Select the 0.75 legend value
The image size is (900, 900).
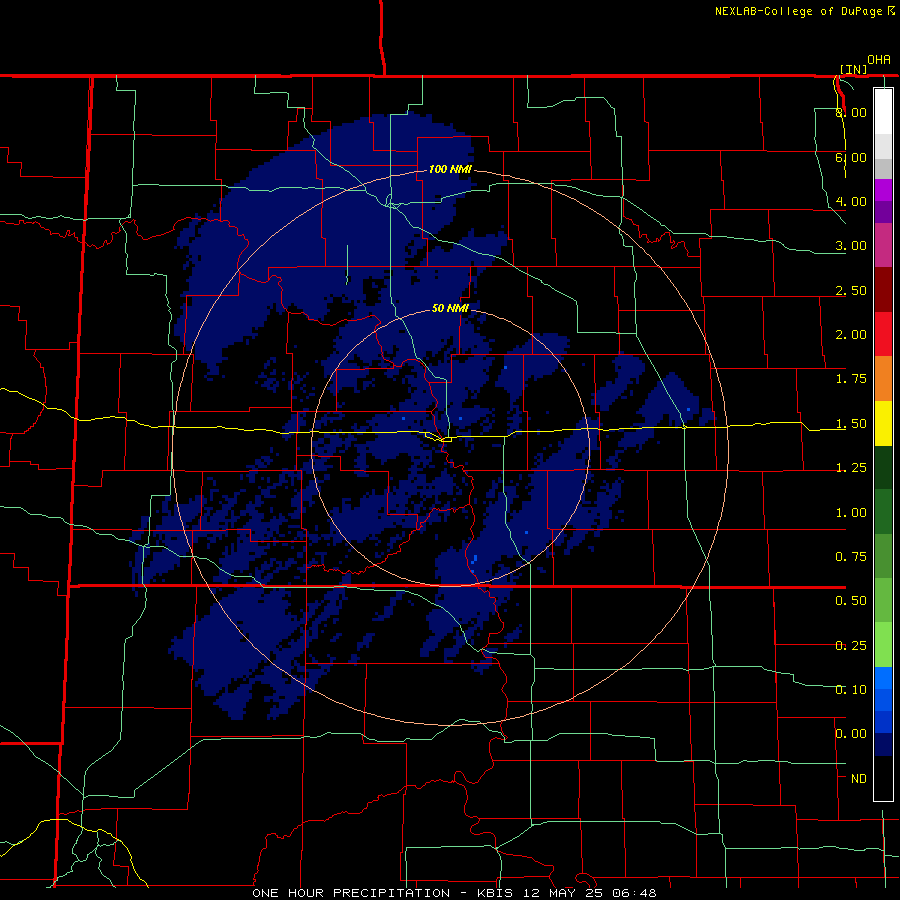click(x=851, y=557)
